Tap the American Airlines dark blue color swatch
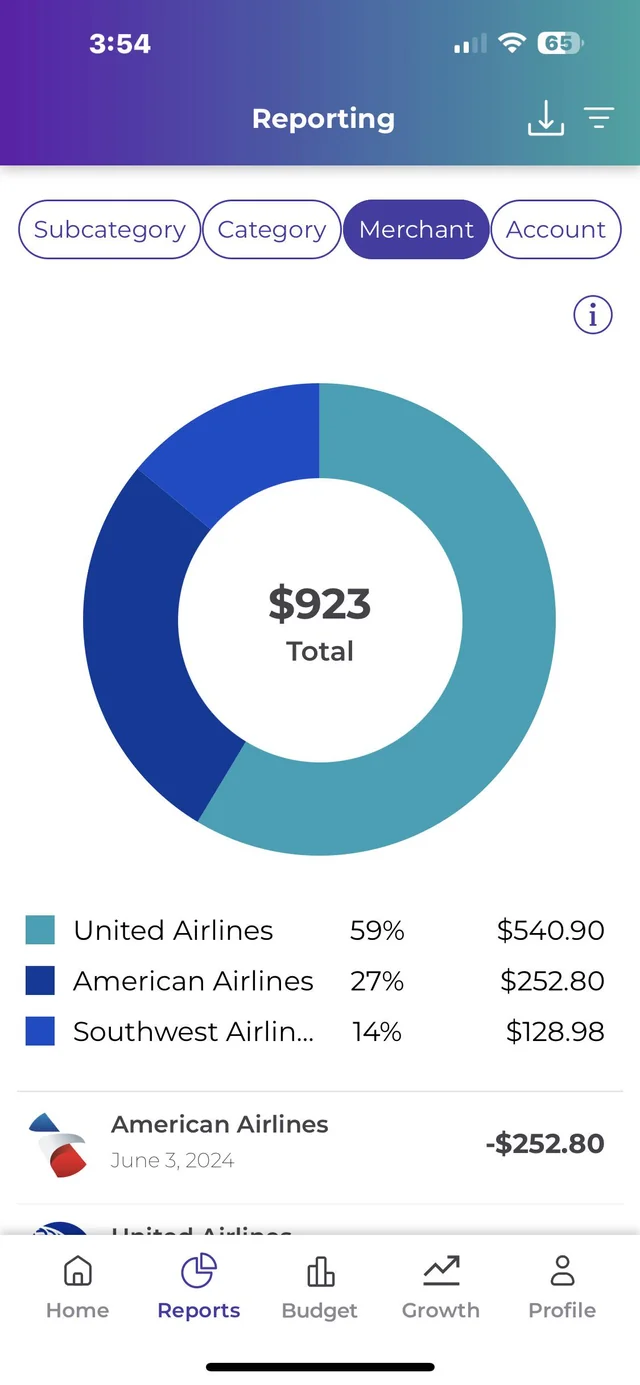This screenshot has width=640, height=1385. coord(39,980)
